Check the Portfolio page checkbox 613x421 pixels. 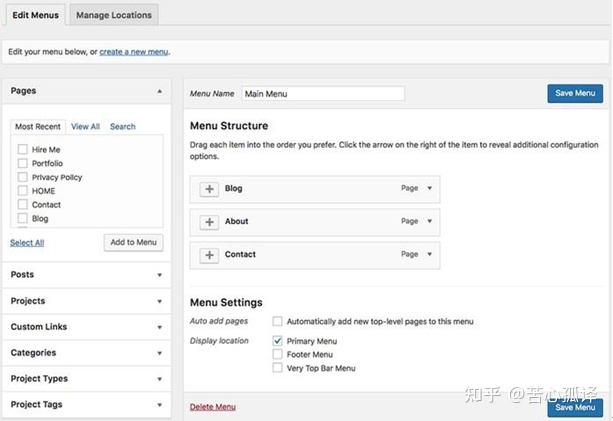point(22,163)
